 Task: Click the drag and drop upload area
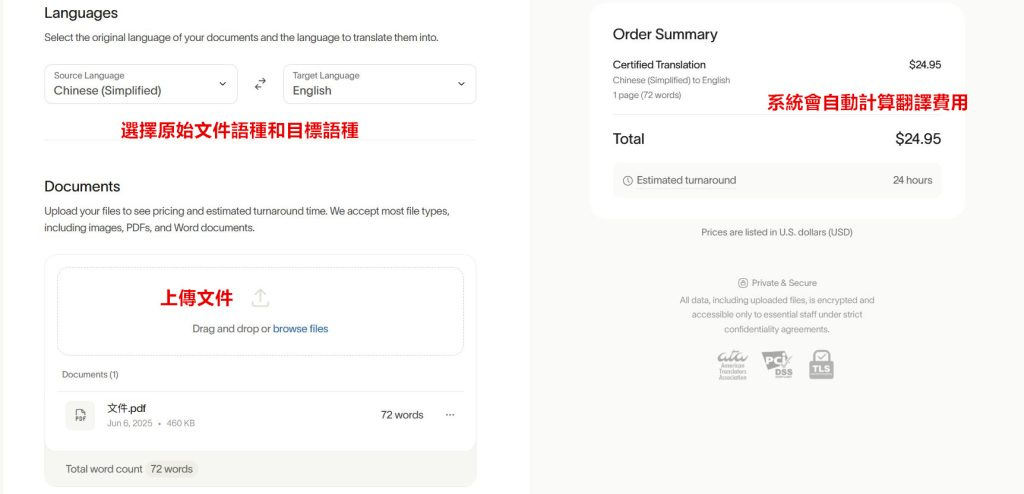260,311
